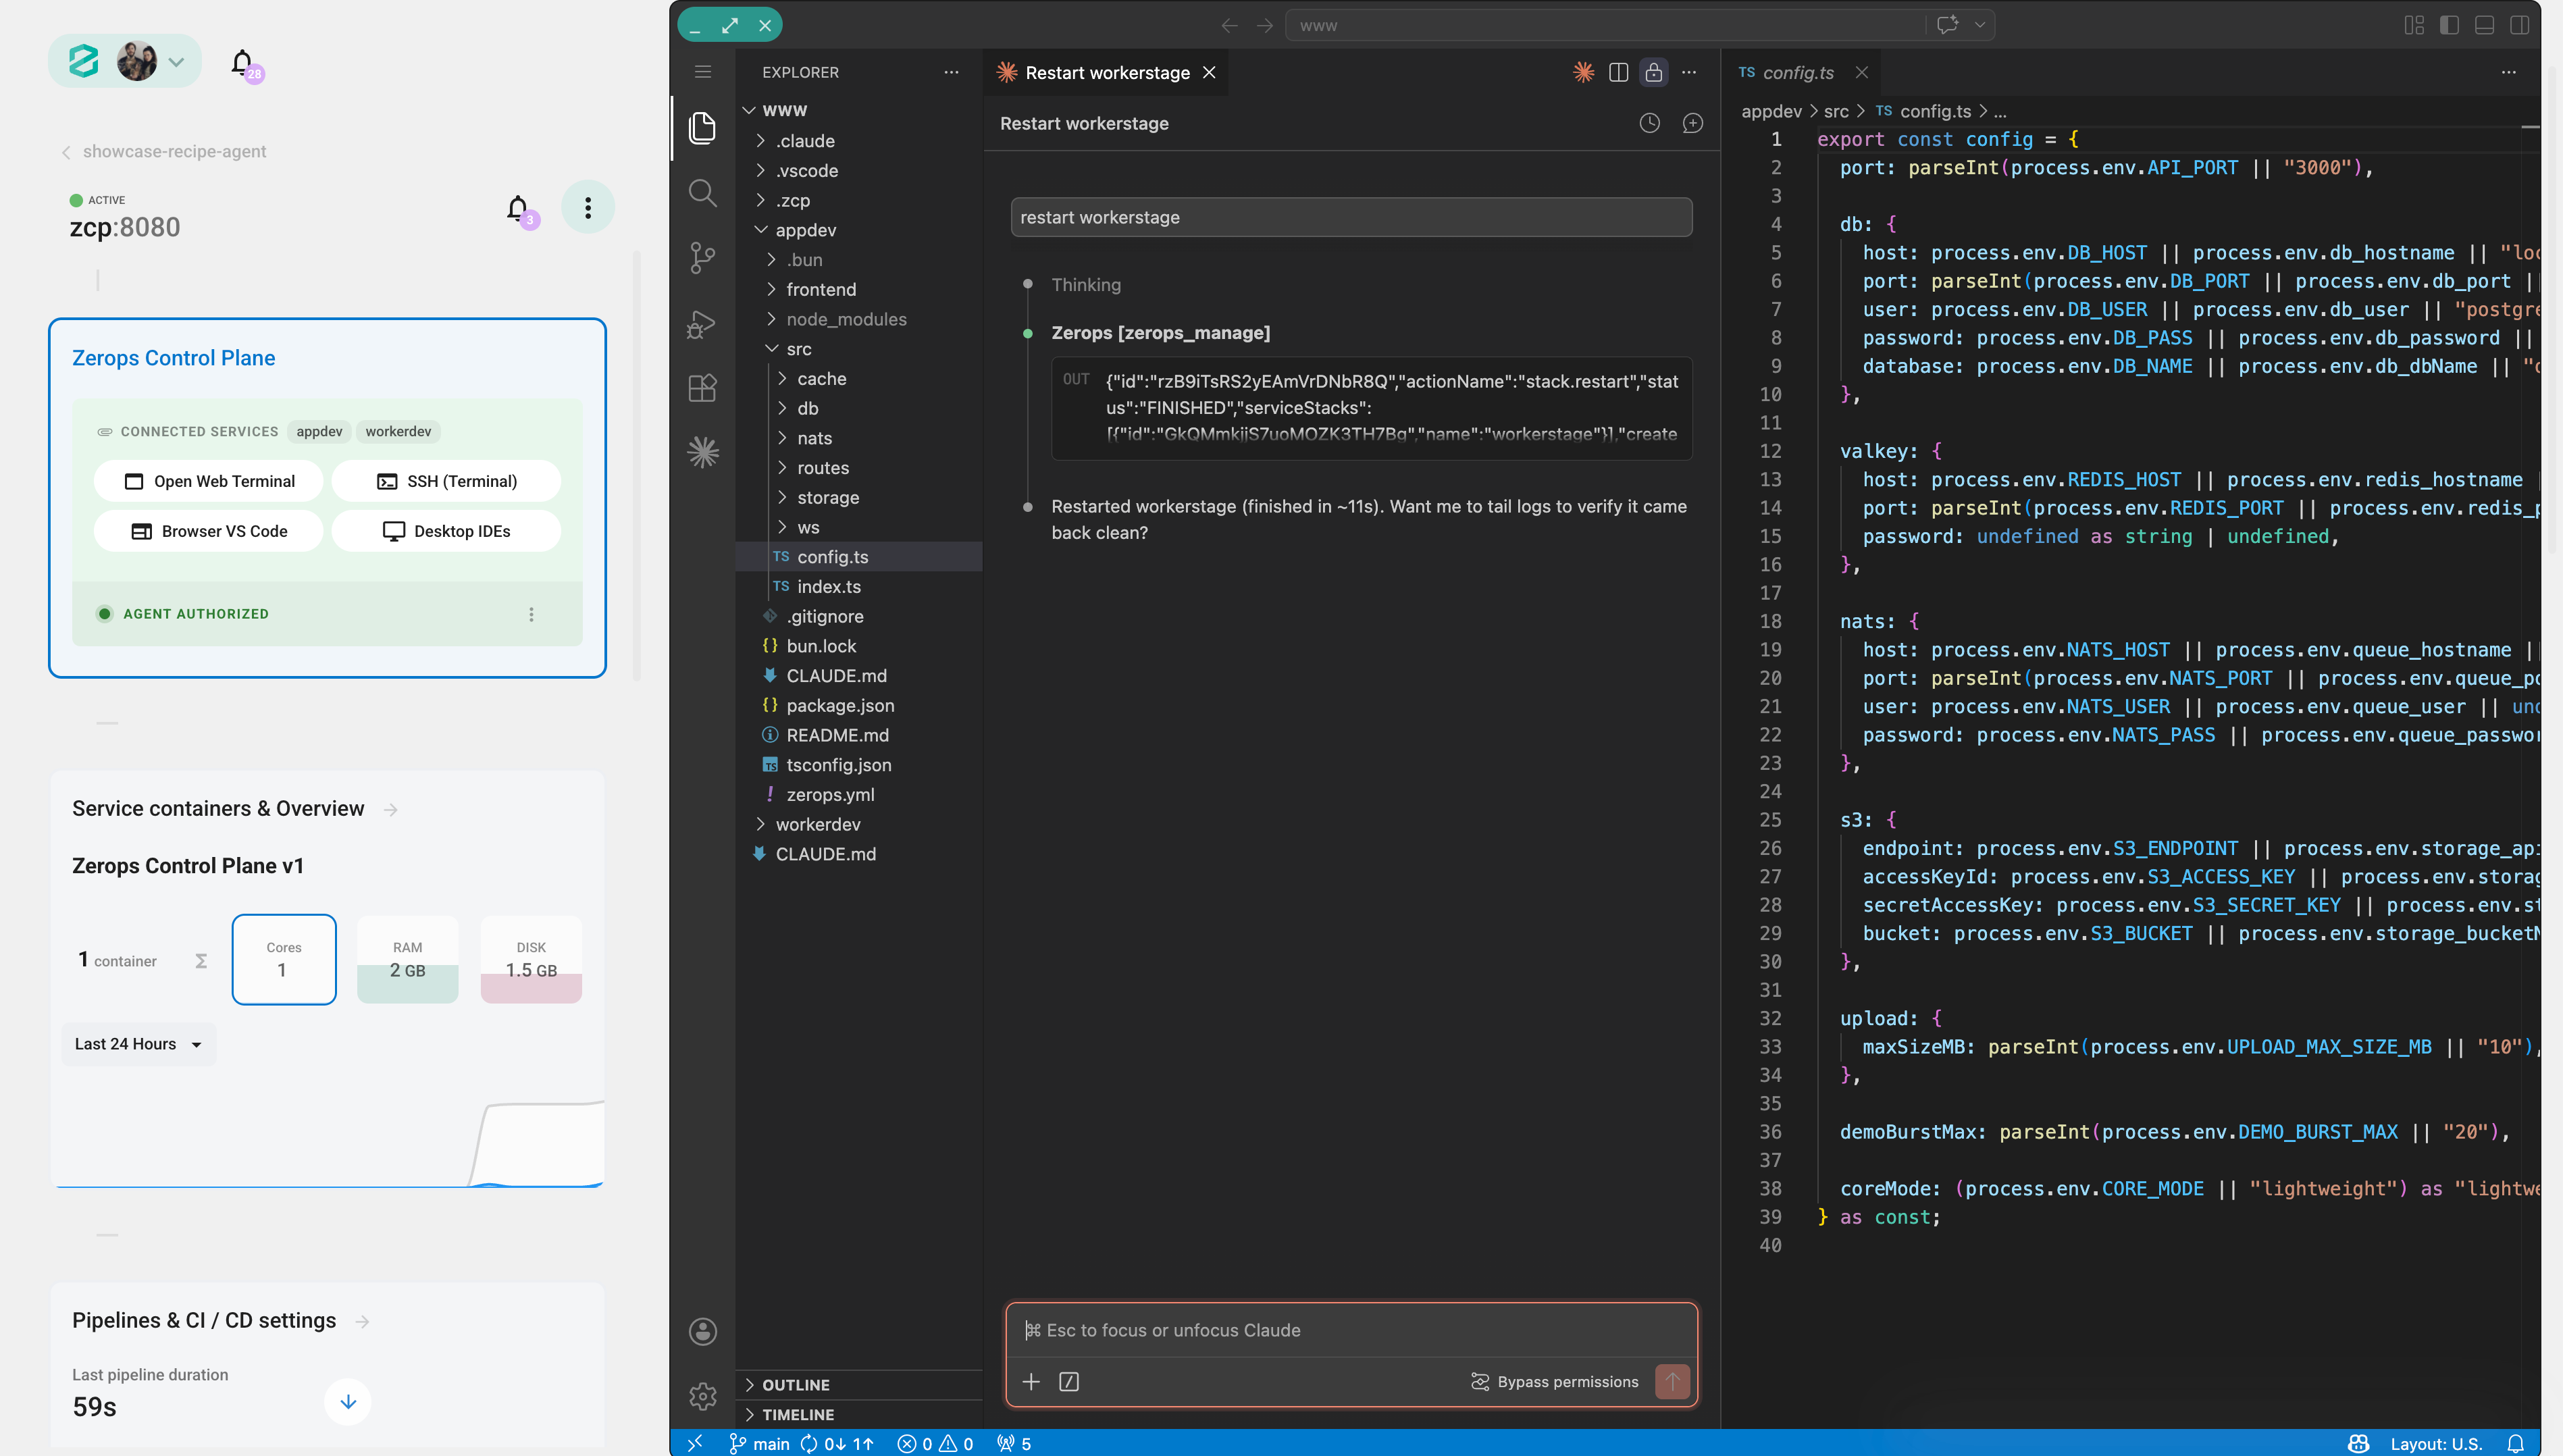Click the main branch in status bar
Viewport: 2563px width, 1456px height.
[760, 1443]
